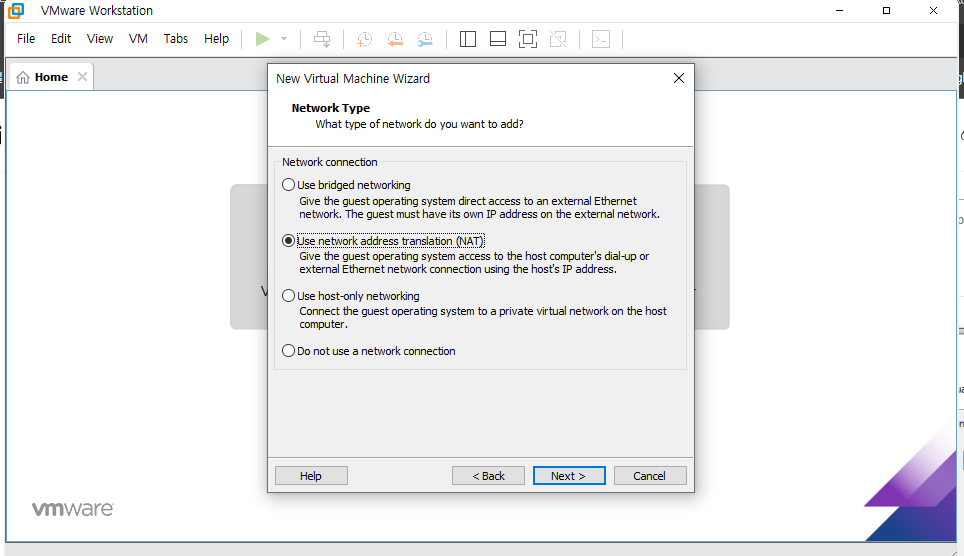Switch to the Home tab
The image size is (964, 556).
tap(51, 77)
